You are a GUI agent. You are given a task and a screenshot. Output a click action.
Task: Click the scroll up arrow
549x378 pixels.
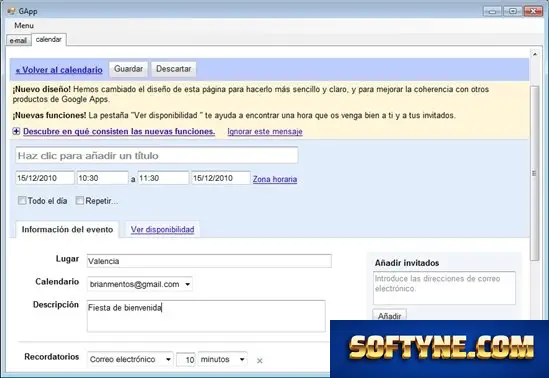[x=535, y=54]
